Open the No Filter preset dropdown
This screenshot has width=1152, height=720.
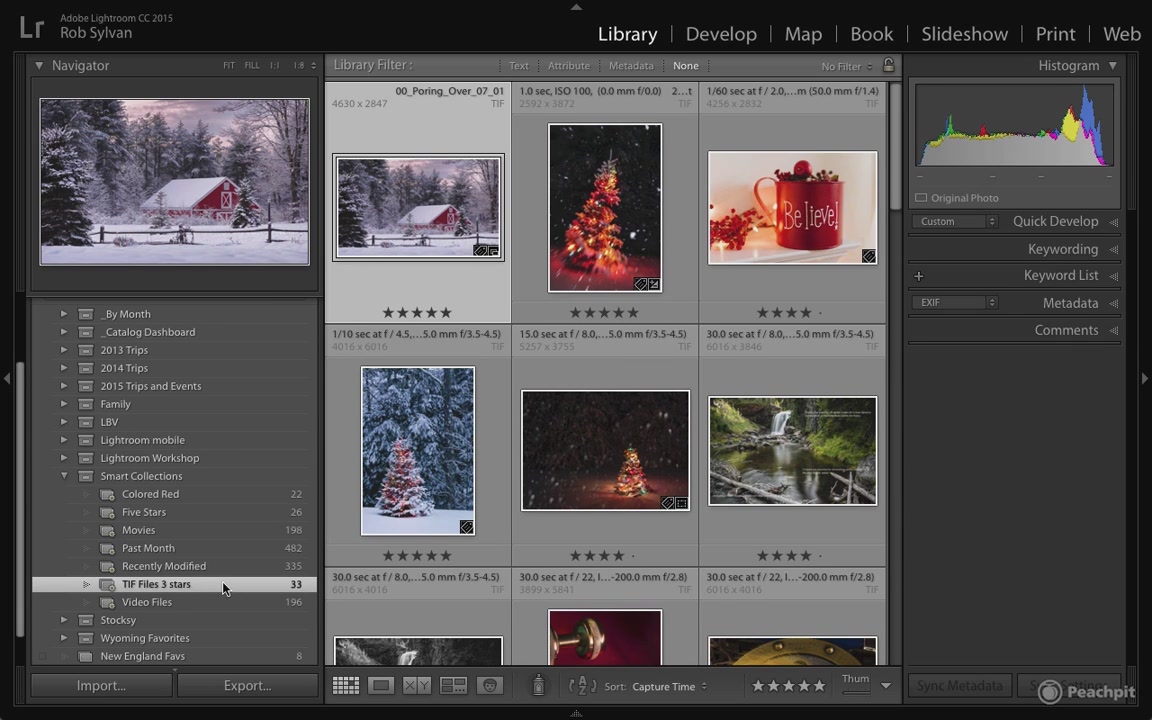click(x=847, y=66)
